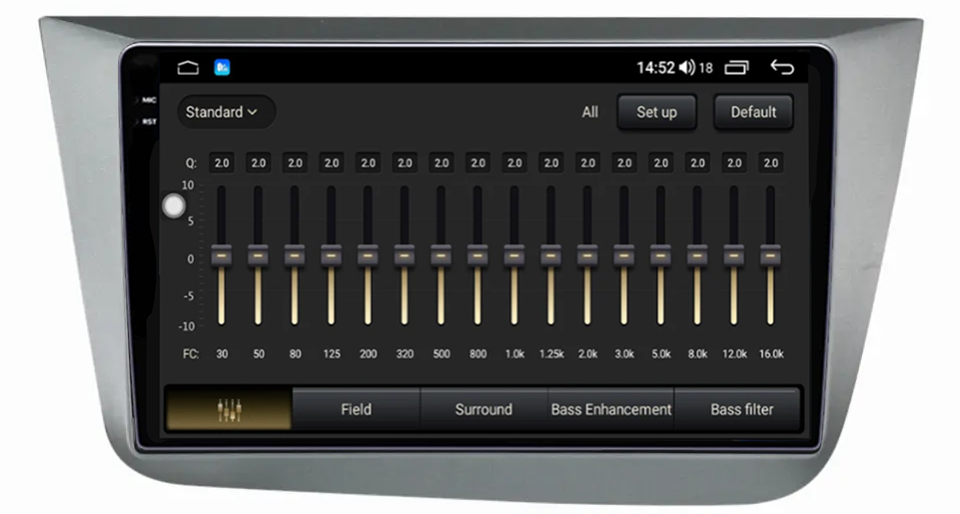Click the 1.0k band slider handle
This screenshot has height=514, width=960.
pyautogui.click(x=514, y=255)
